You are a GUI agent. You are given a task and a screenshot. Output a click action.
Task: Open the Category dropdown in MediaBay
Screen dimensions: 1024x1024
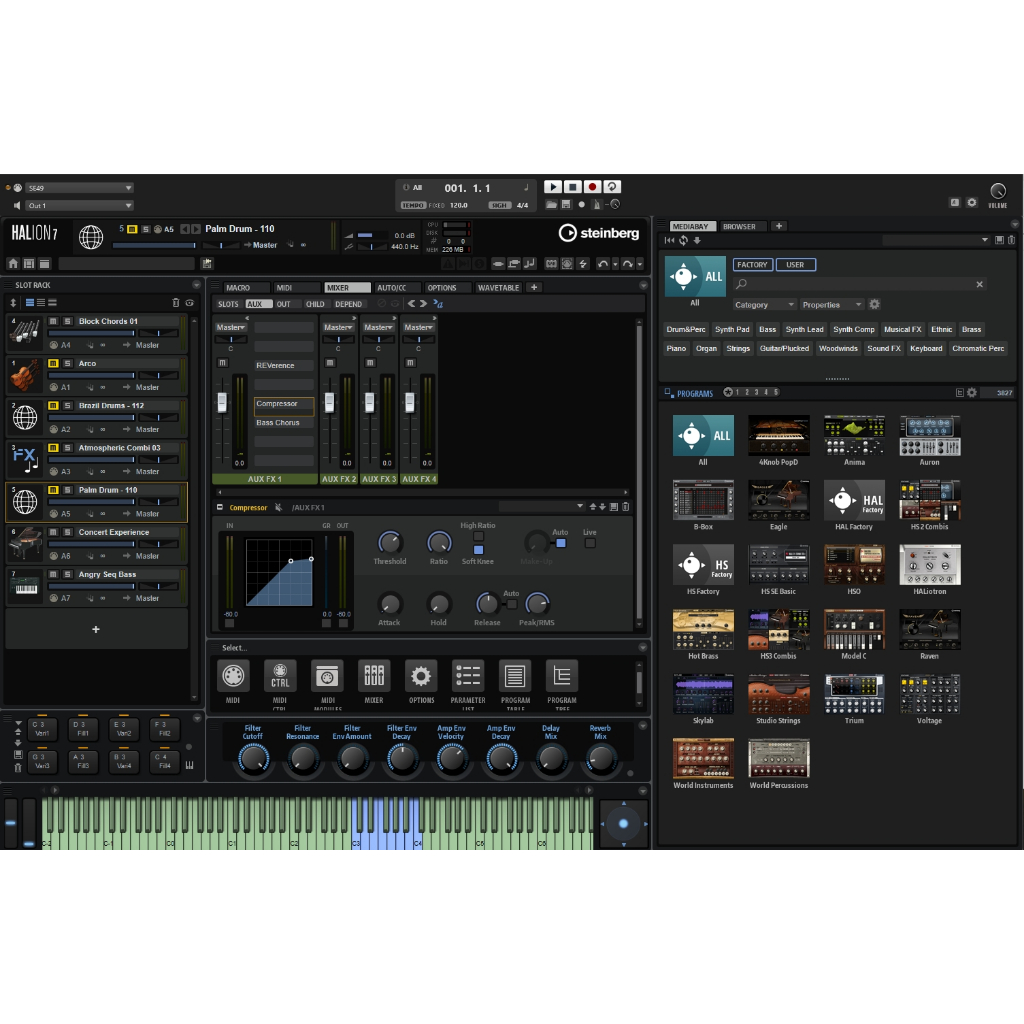pos(764,304)
